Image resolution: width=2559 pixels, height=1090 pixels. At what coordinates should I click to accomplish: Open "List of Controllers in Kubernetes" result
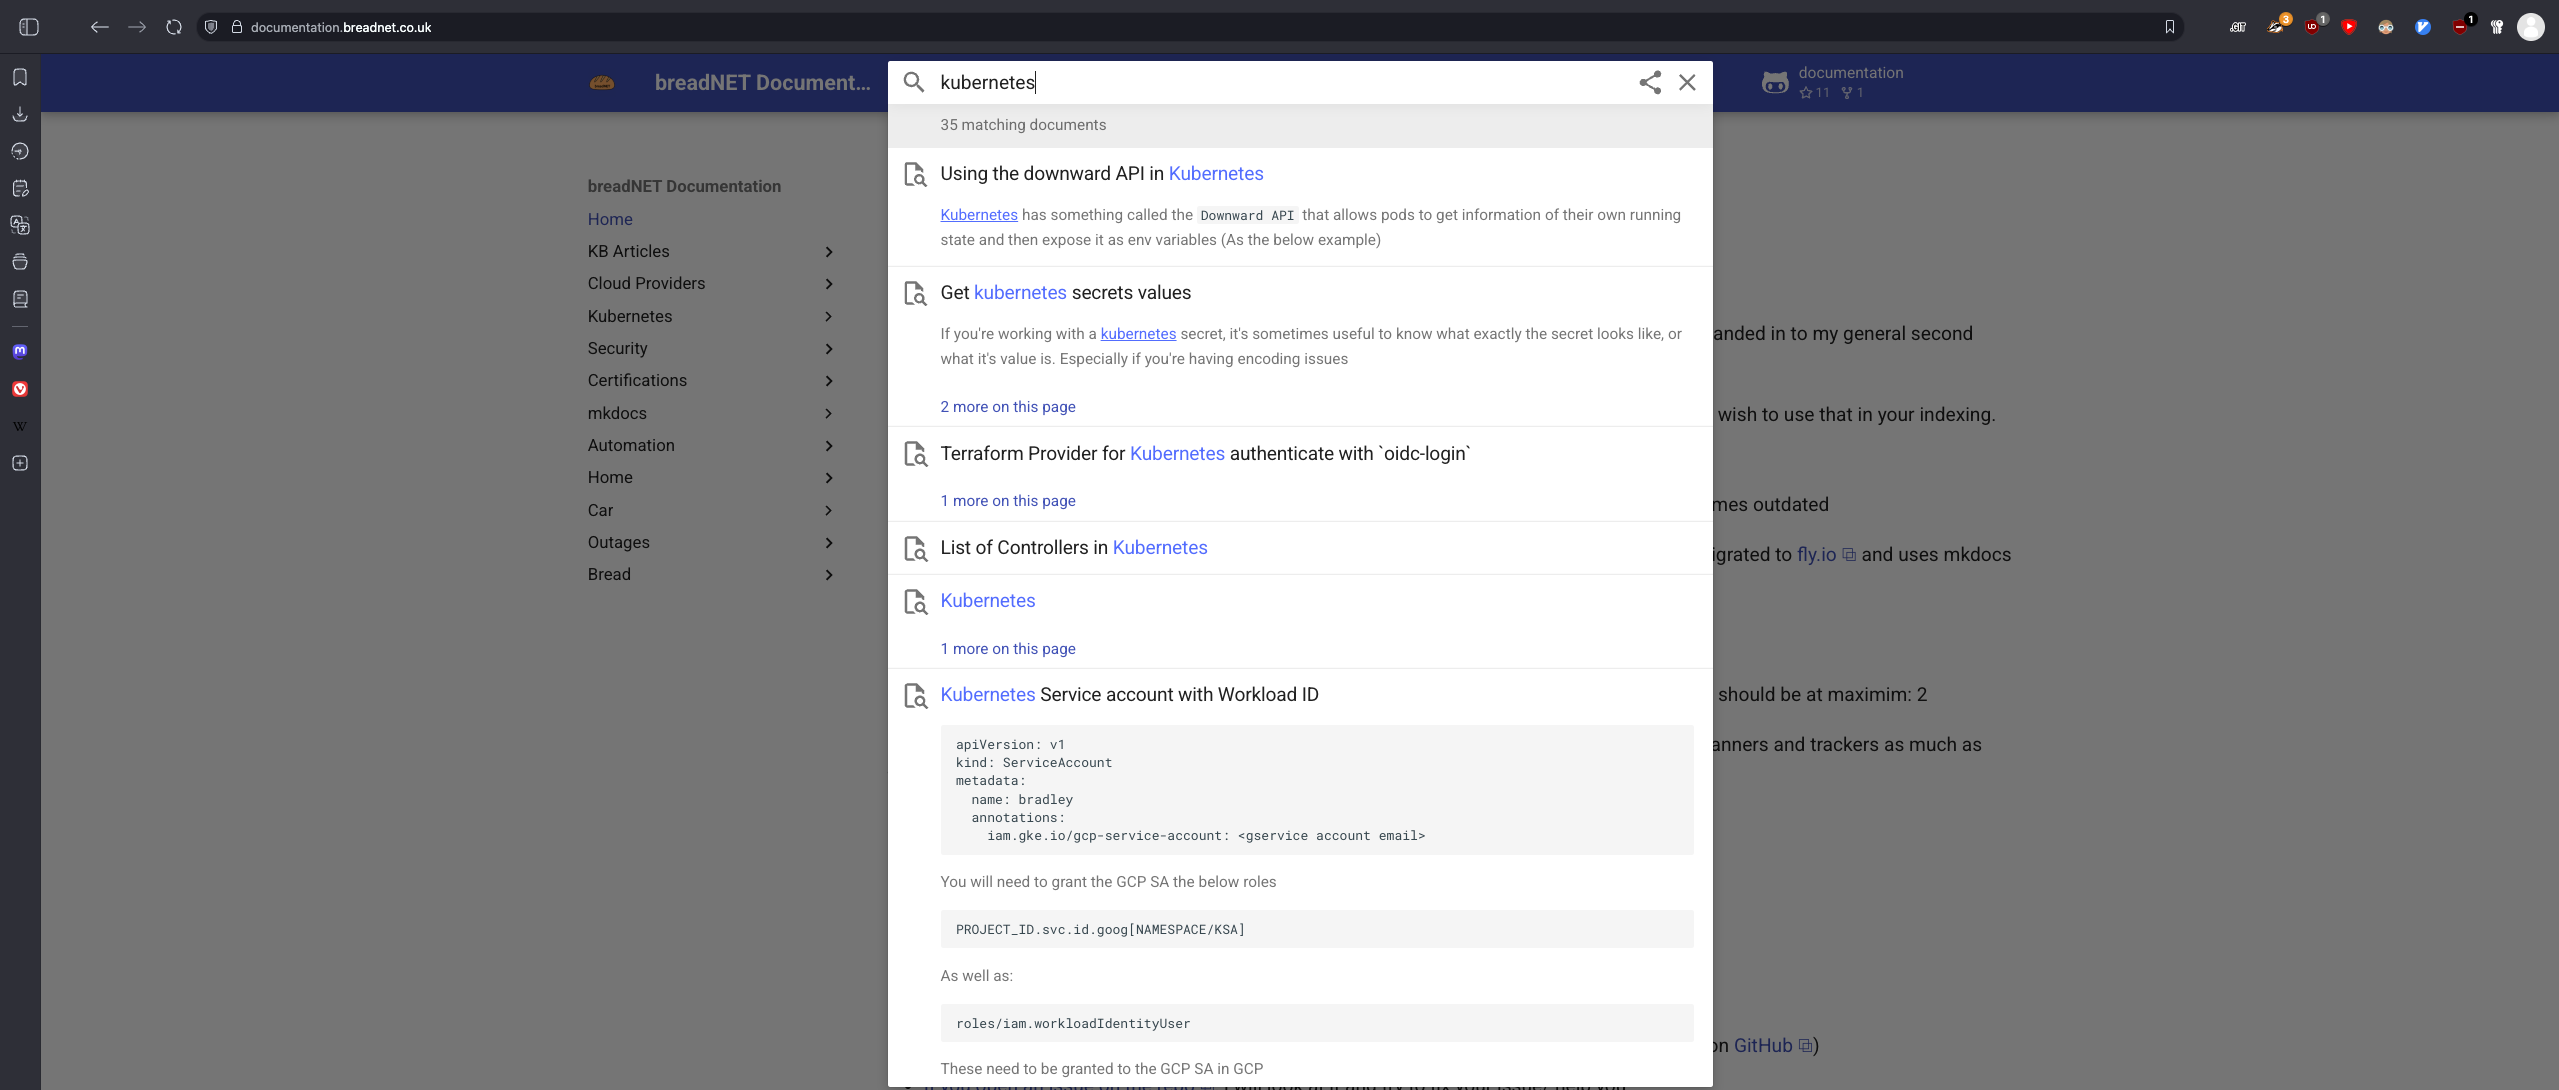[1073, 548]
